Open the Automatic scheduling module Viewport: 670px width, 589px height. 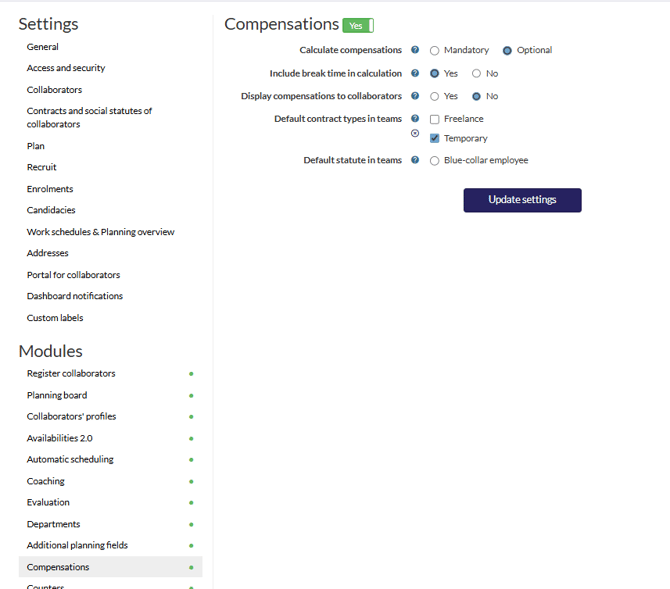click(x=70, y=459)
